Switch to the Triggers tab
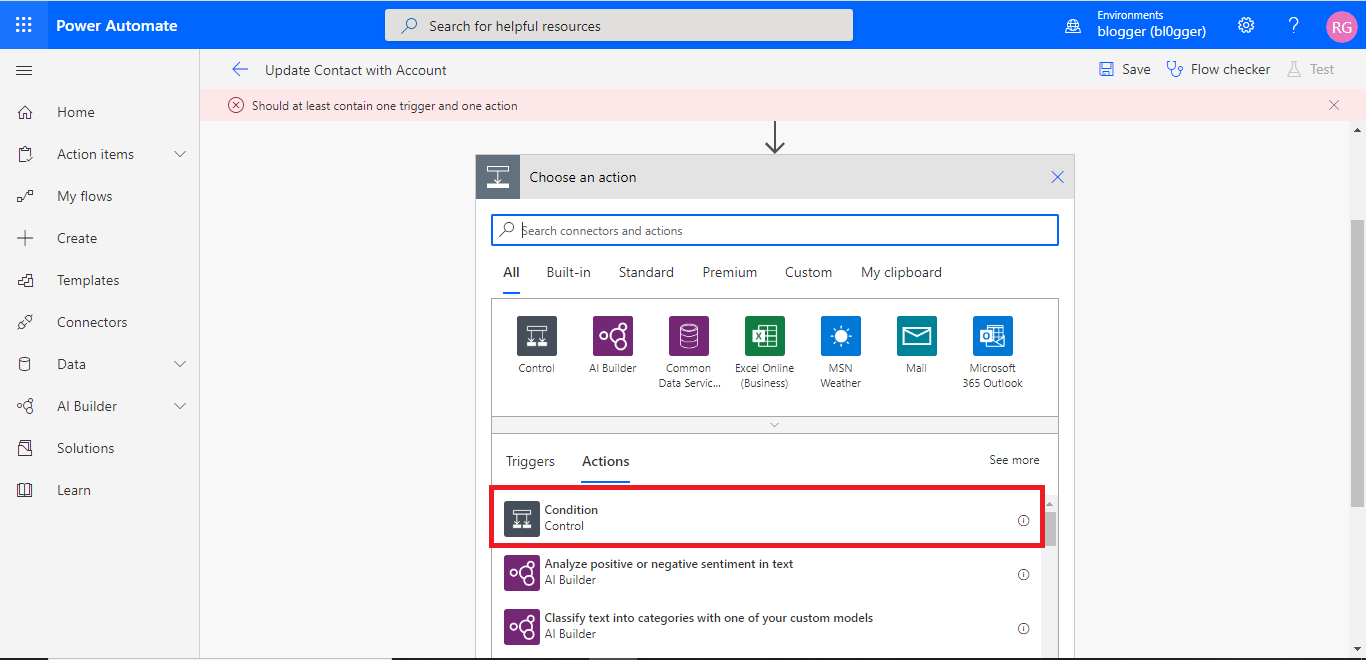1366x660 pixels. 530,461
